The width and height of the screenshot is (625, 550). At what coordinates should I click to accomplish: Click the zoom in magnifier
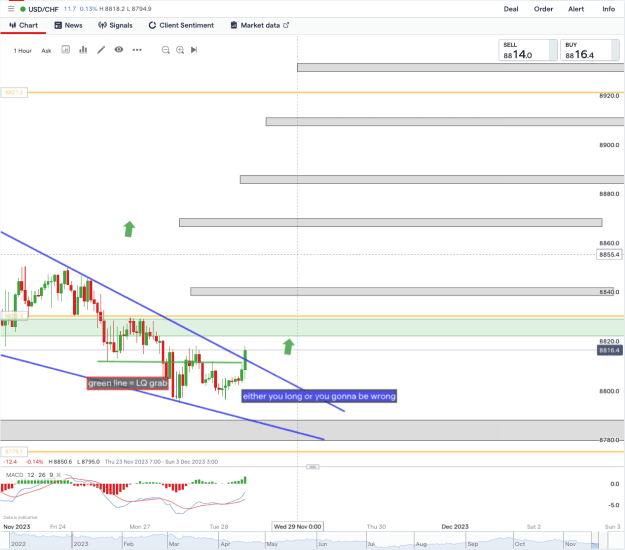(x=180, y=50)
